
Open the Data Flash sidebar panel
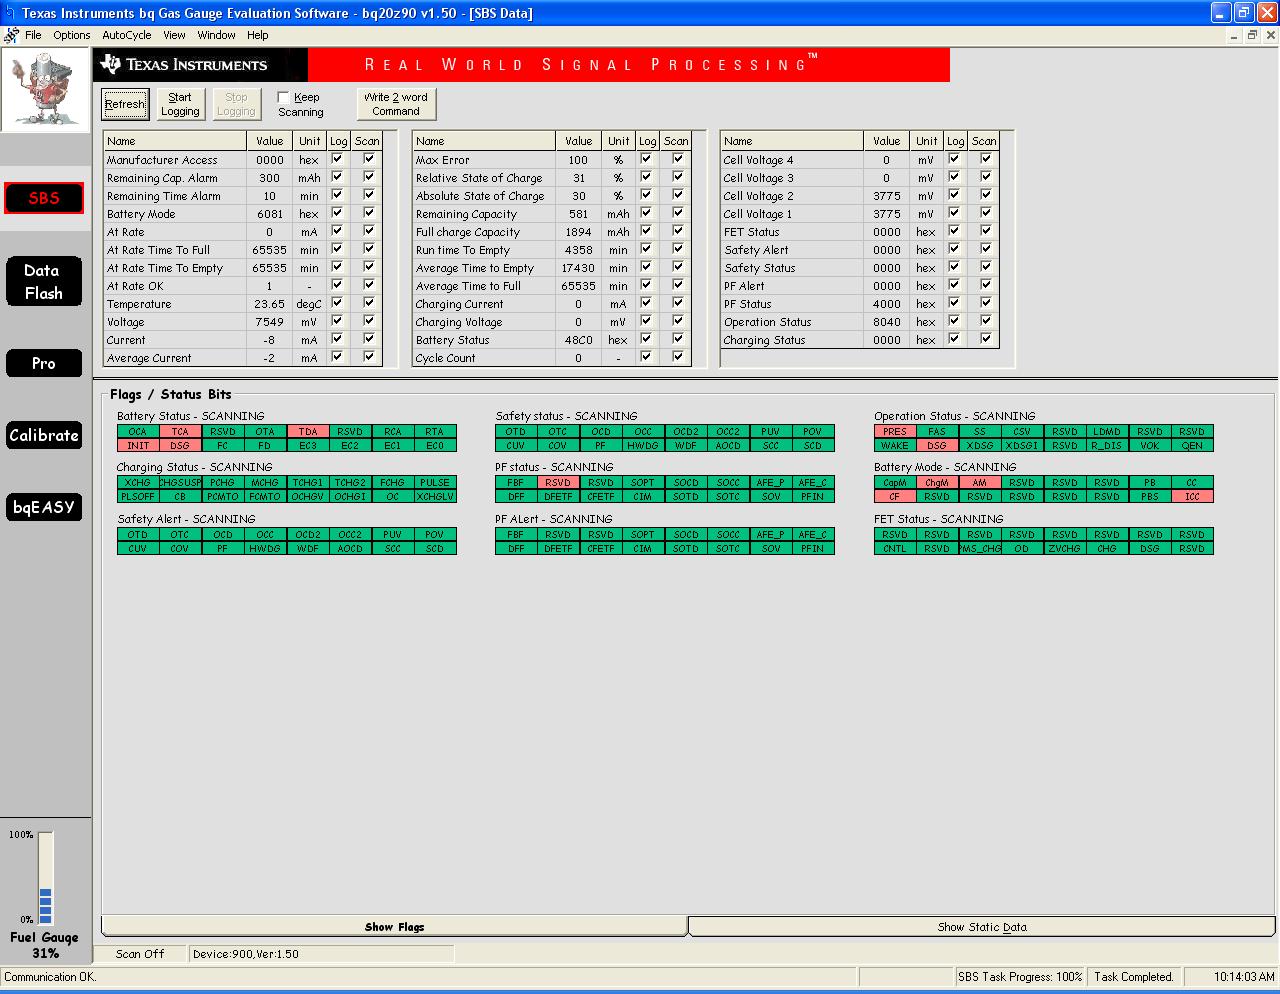(44, 282)
